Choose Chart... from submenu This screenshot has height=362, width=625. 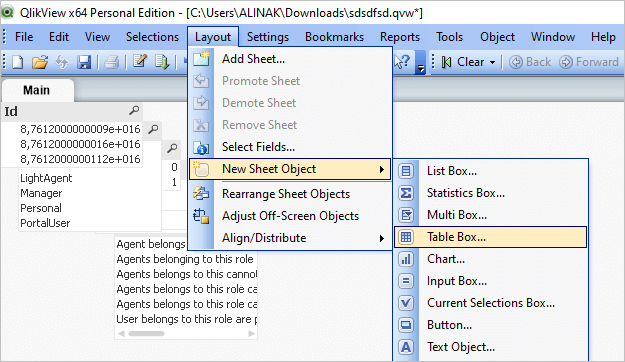490,259
